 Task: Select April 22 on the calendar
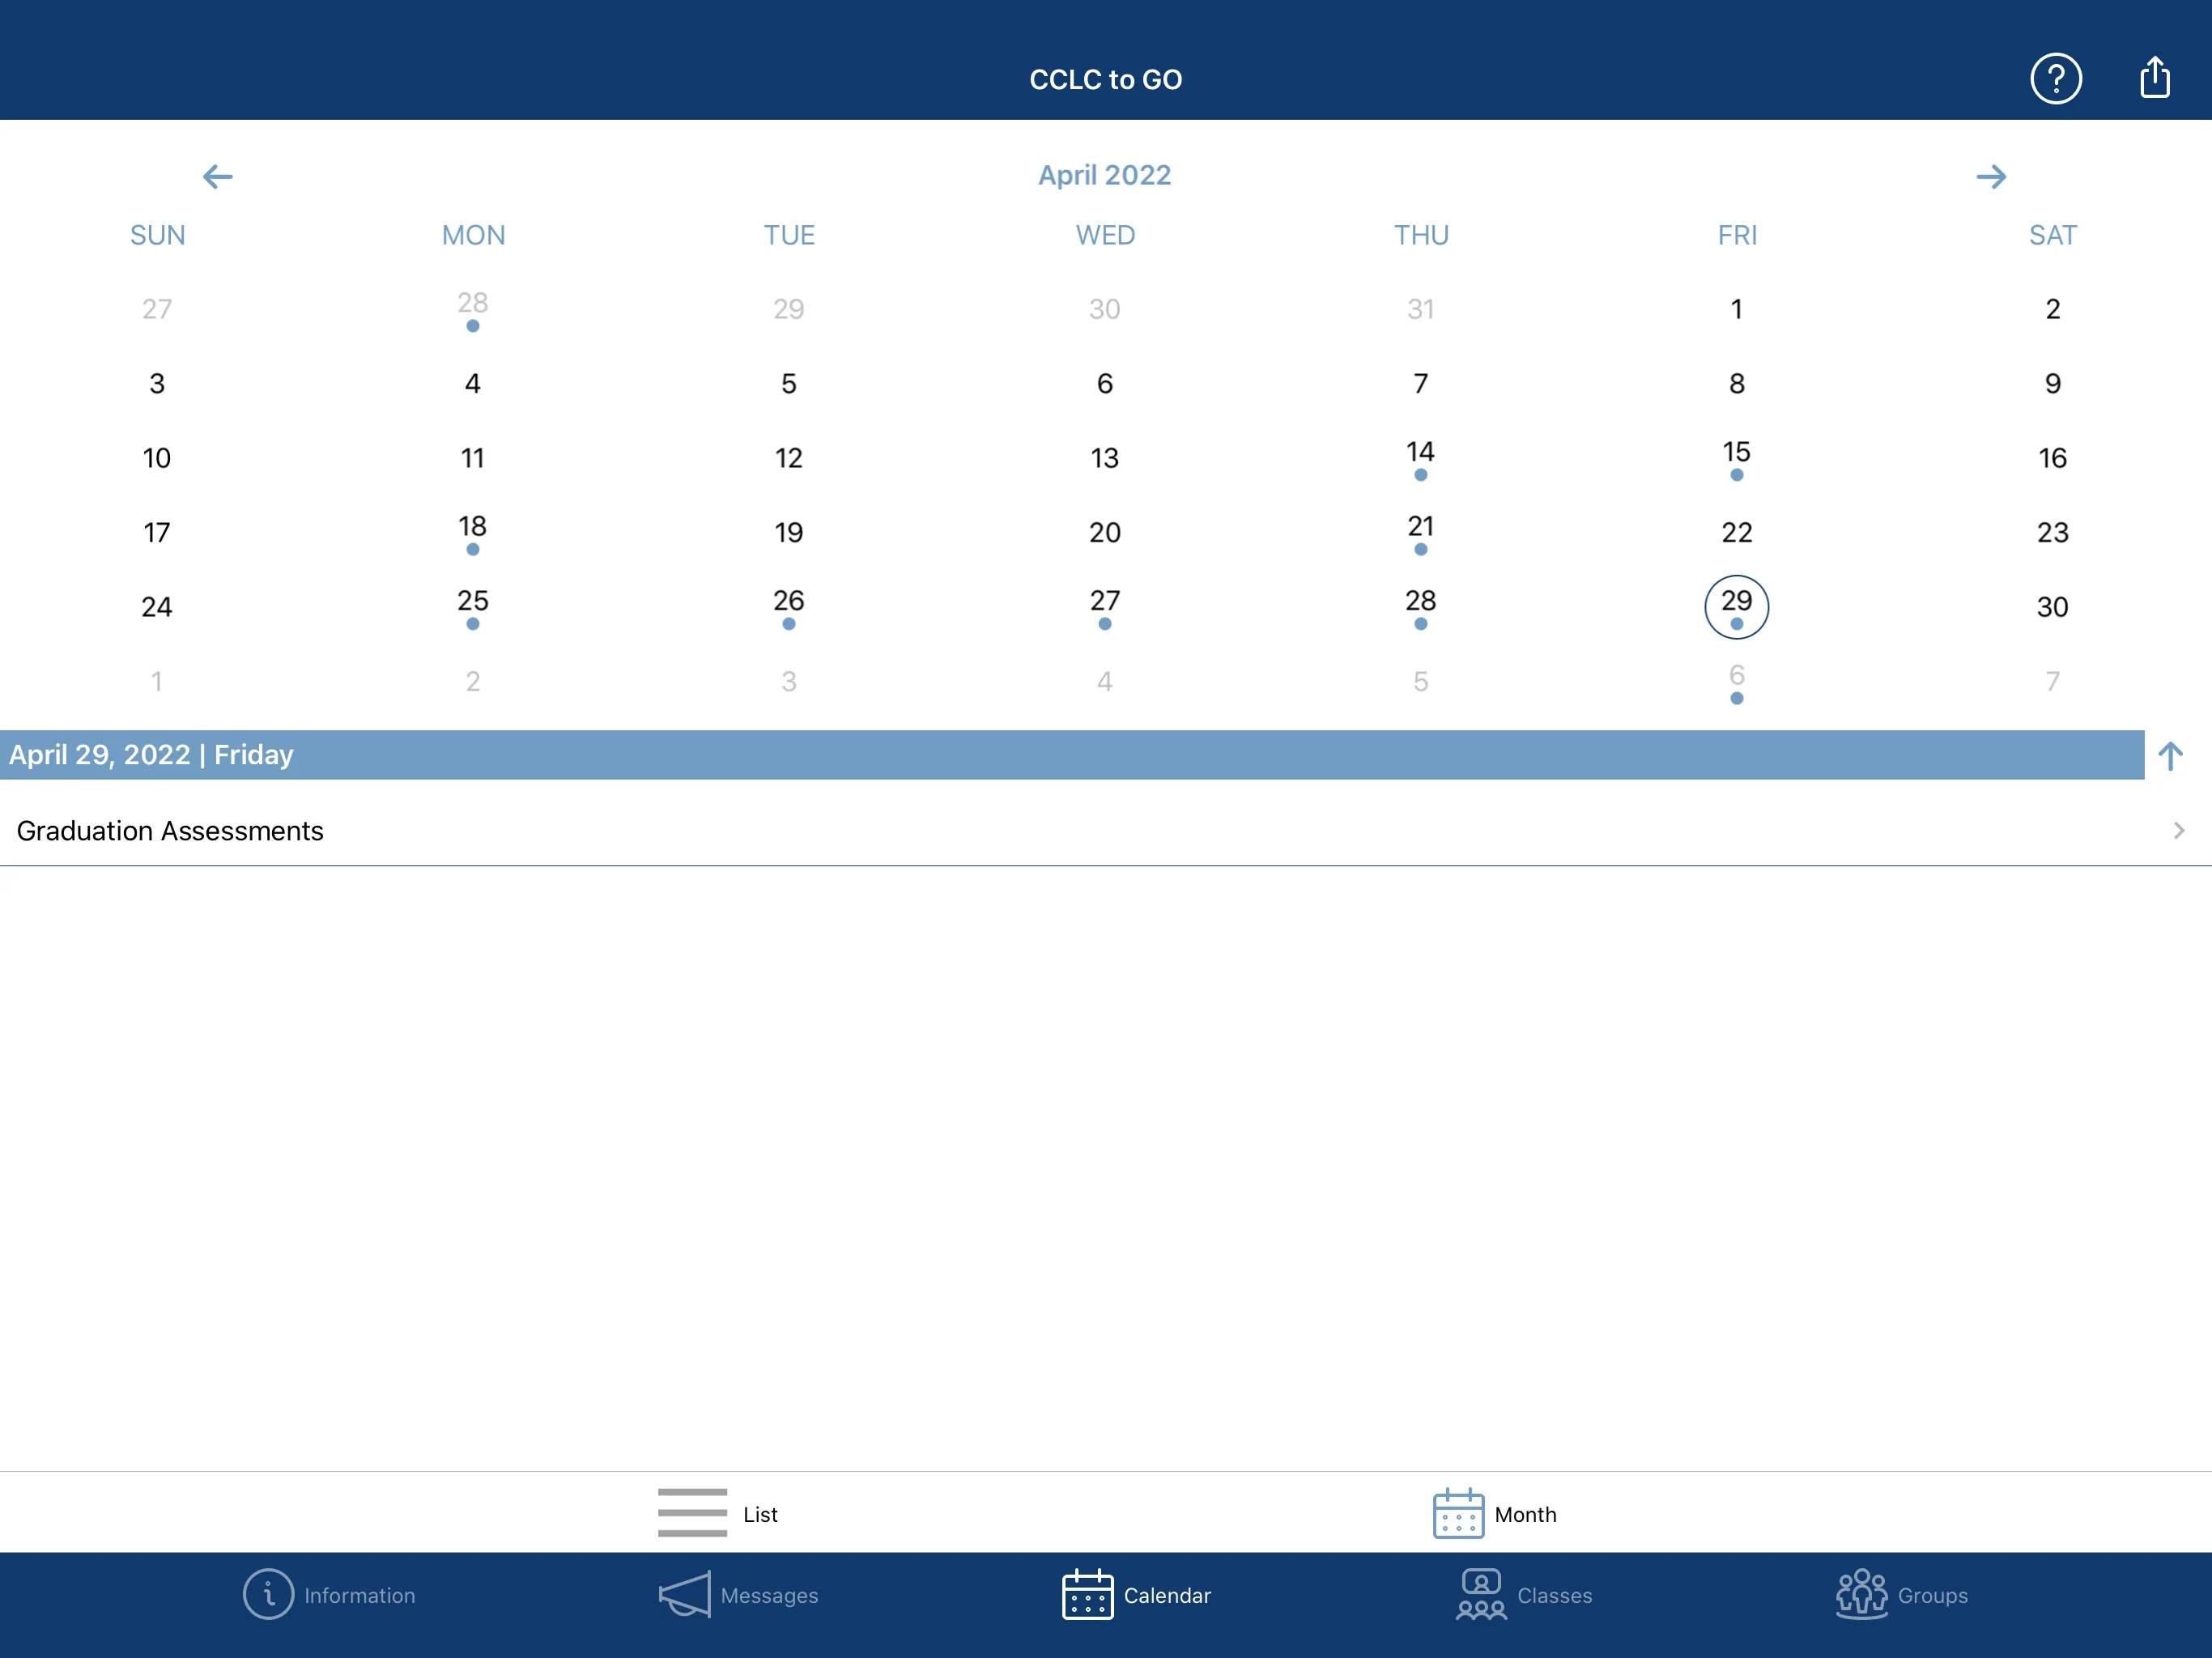tap(1736, 533)
